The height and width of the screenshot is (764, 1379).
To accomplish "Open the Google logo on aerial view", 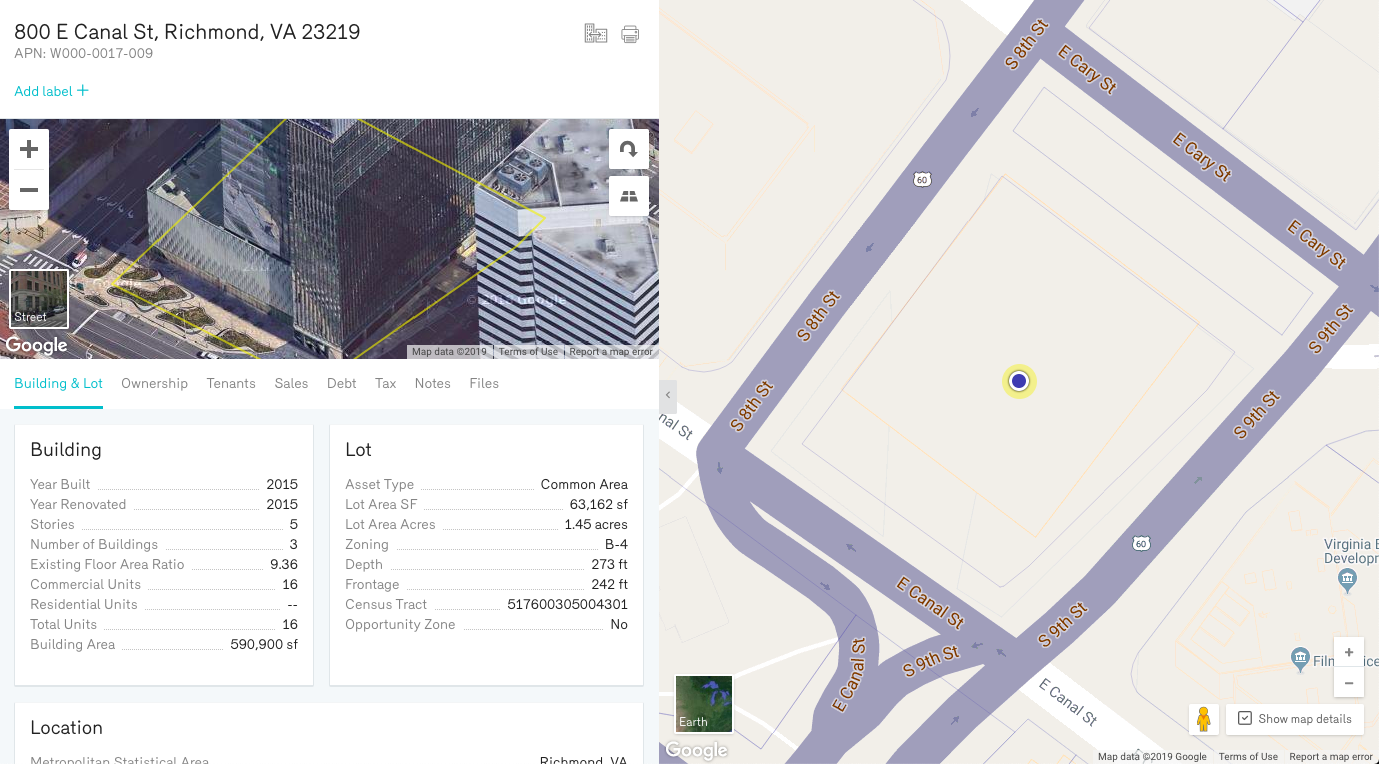I will pyautogui.click(x=37, y=346).
